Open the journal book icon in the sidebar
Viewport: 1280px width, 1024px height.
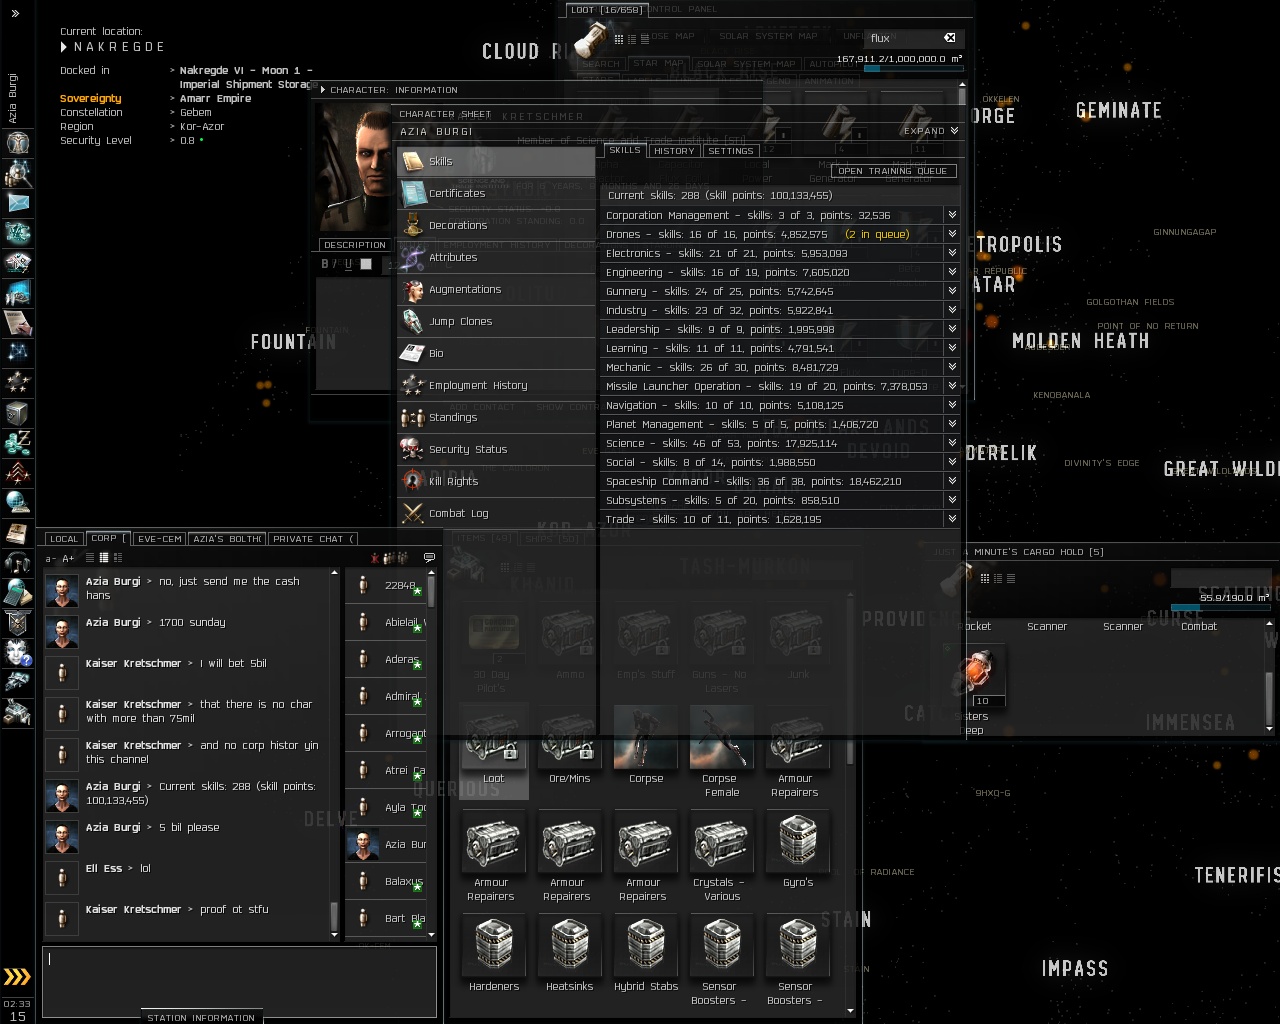pos(17,533)
